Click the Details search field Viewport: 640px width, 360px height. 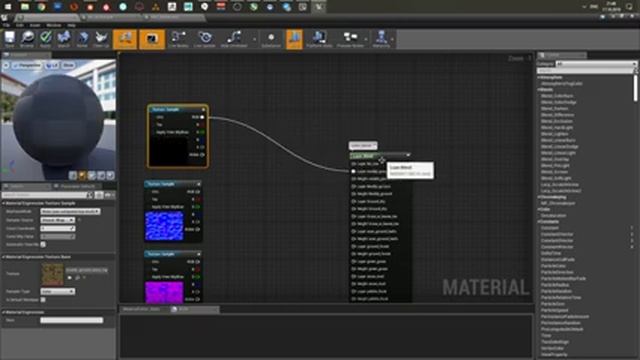click(47, 195)
